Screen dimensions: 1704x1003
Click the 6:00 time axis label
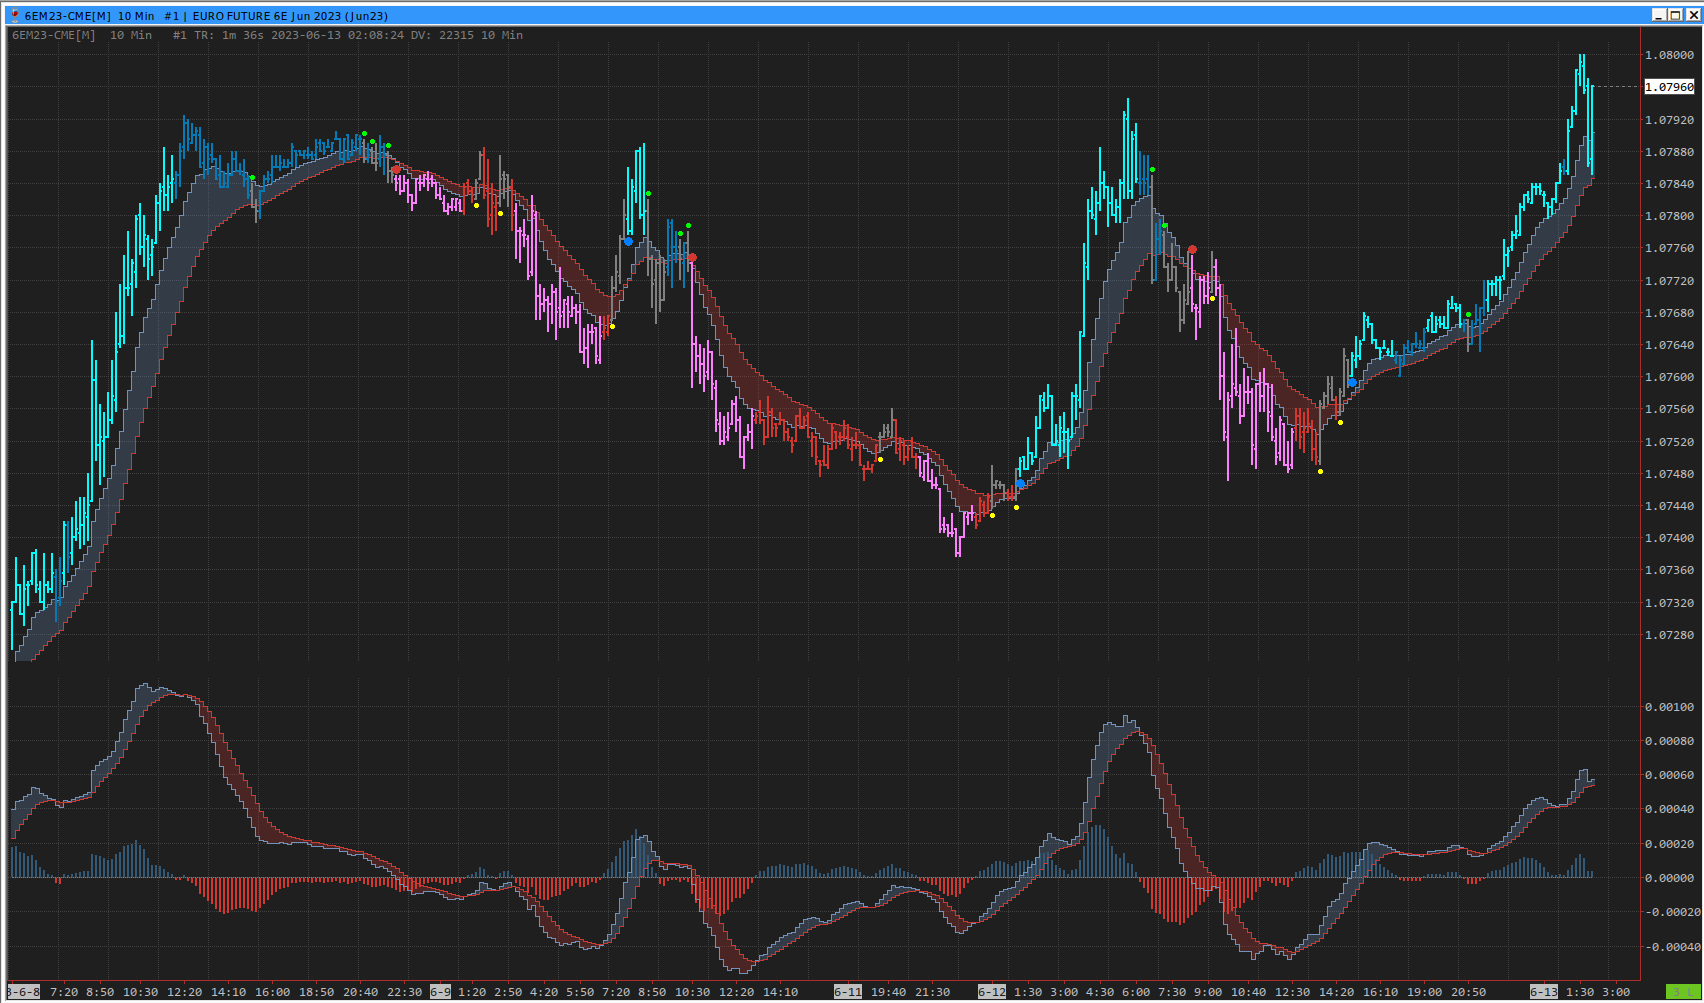1136,992
